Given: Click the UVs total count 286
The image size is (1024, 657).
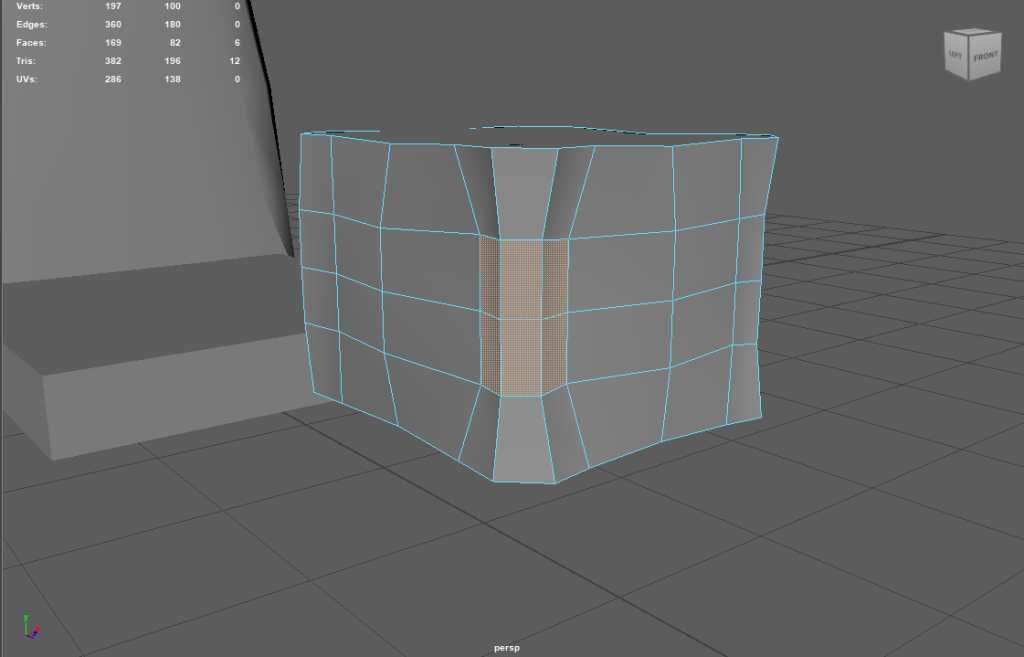Looking at the screenshot, I should tap(112, 79).
